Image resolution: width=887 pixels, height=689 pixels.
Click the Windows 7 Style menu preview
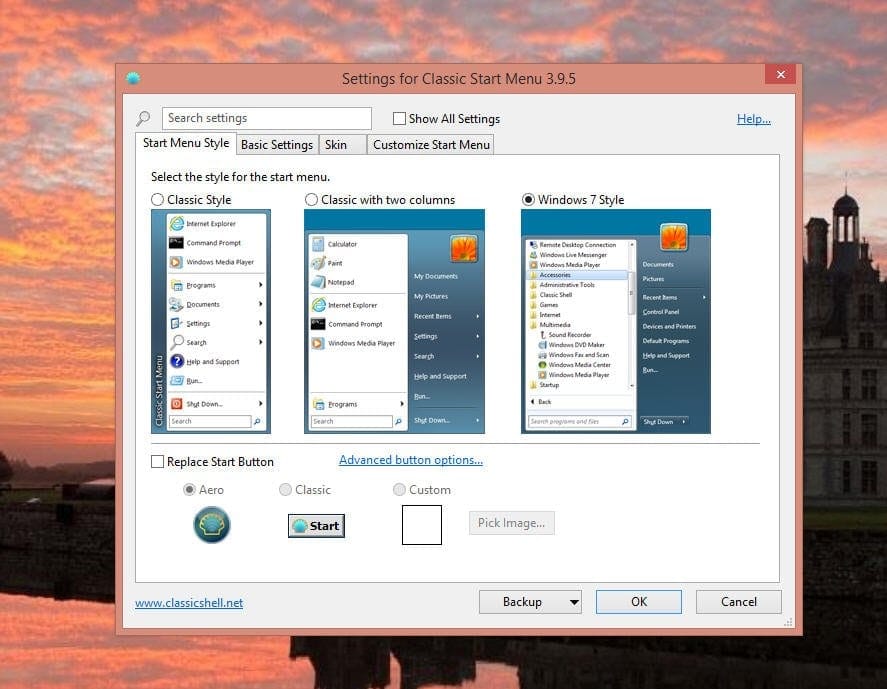[x=615, y=321]
